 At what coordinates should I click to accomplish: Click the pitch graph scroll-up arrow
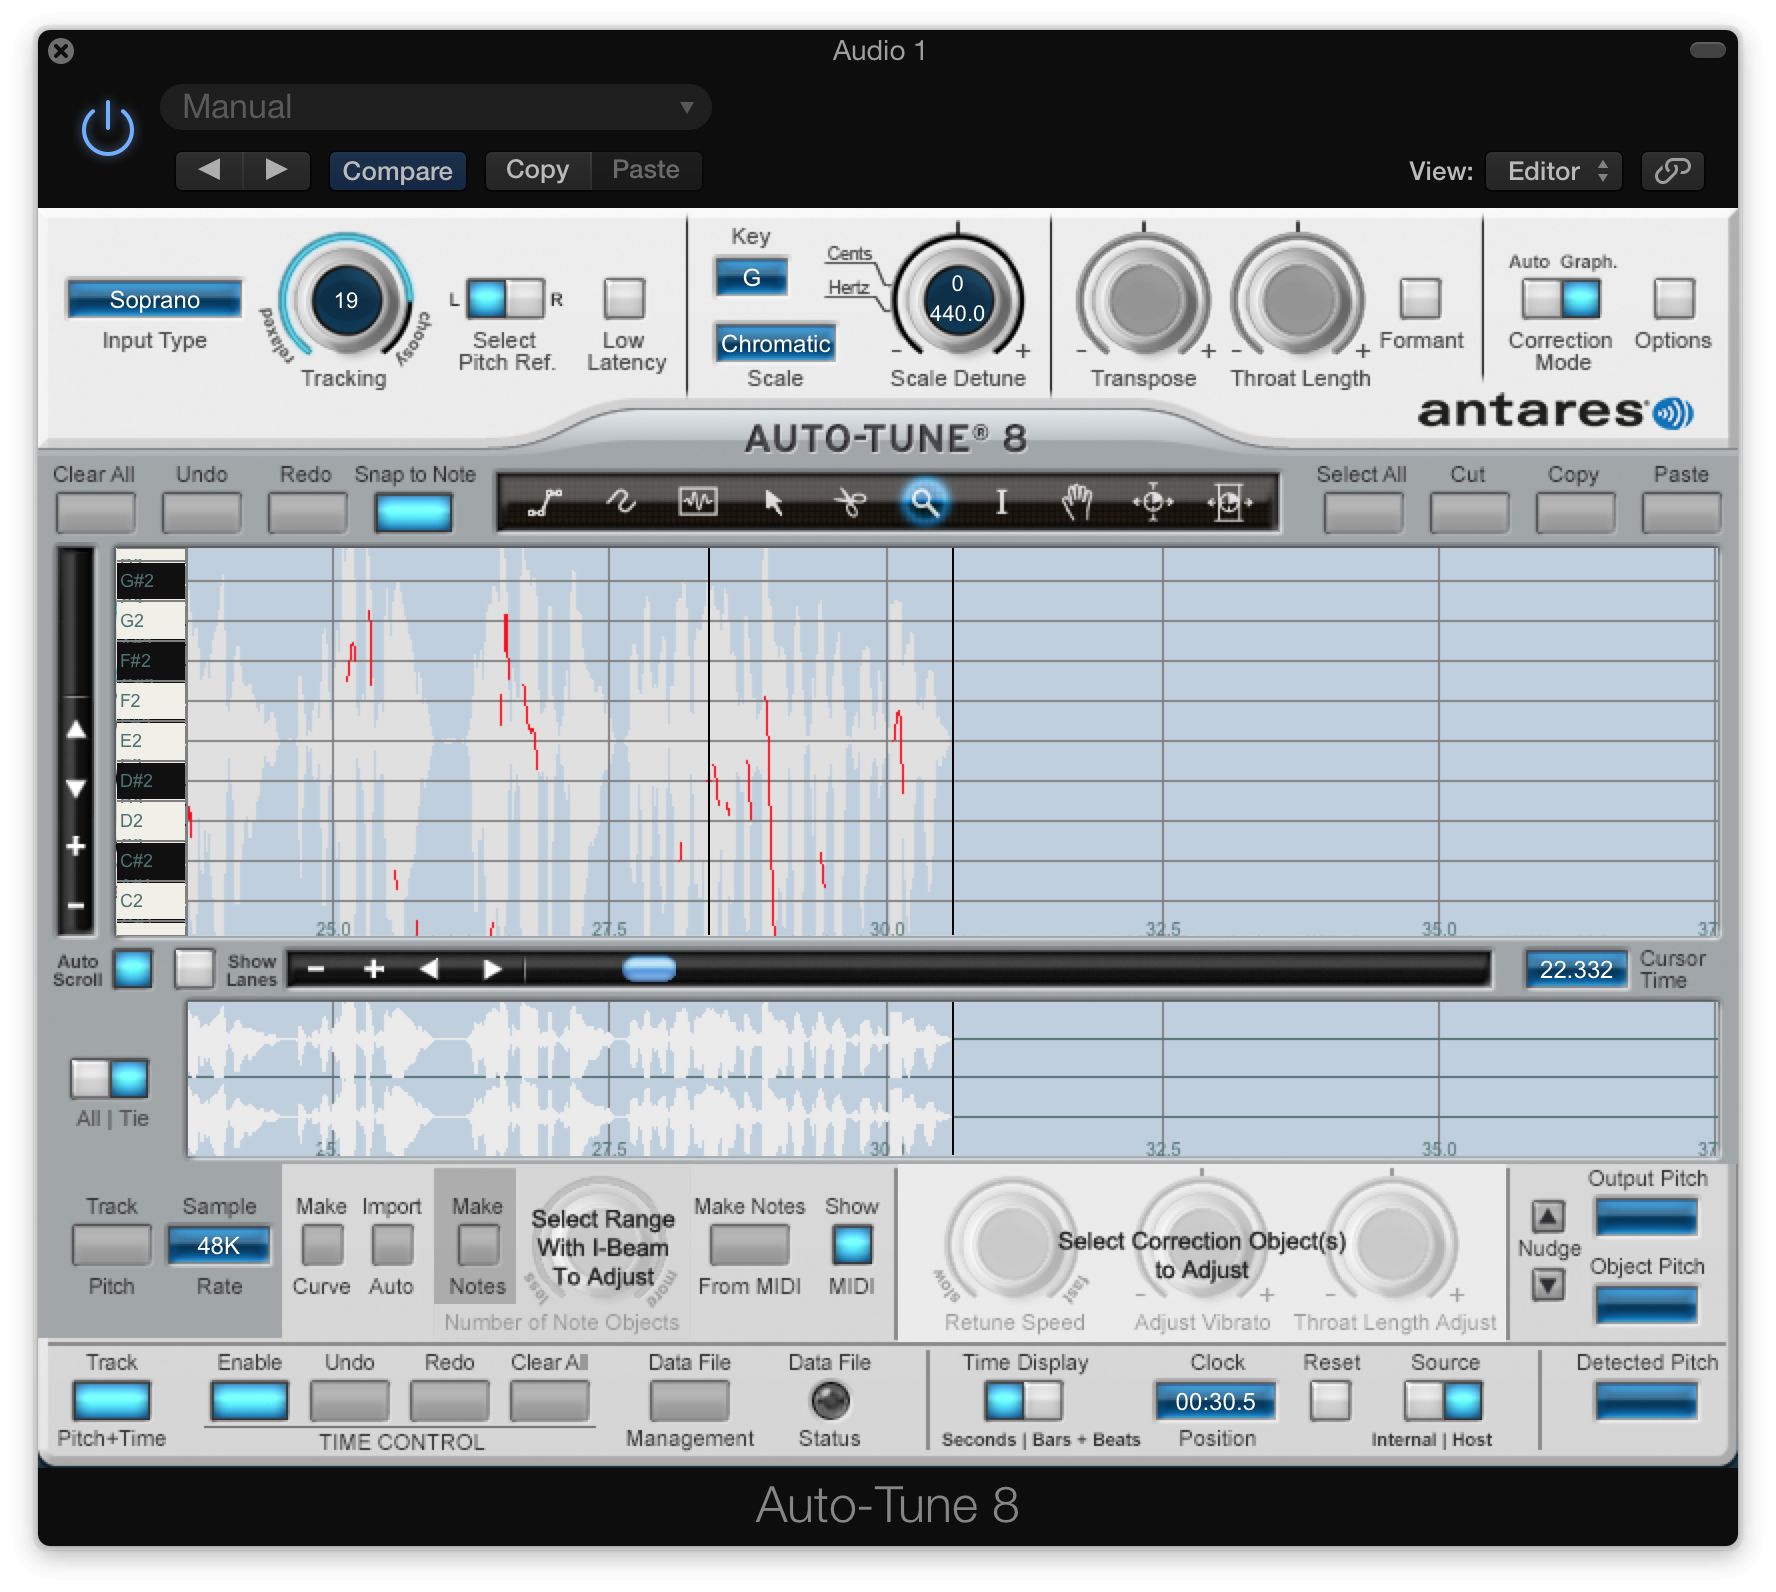(76, 730)
